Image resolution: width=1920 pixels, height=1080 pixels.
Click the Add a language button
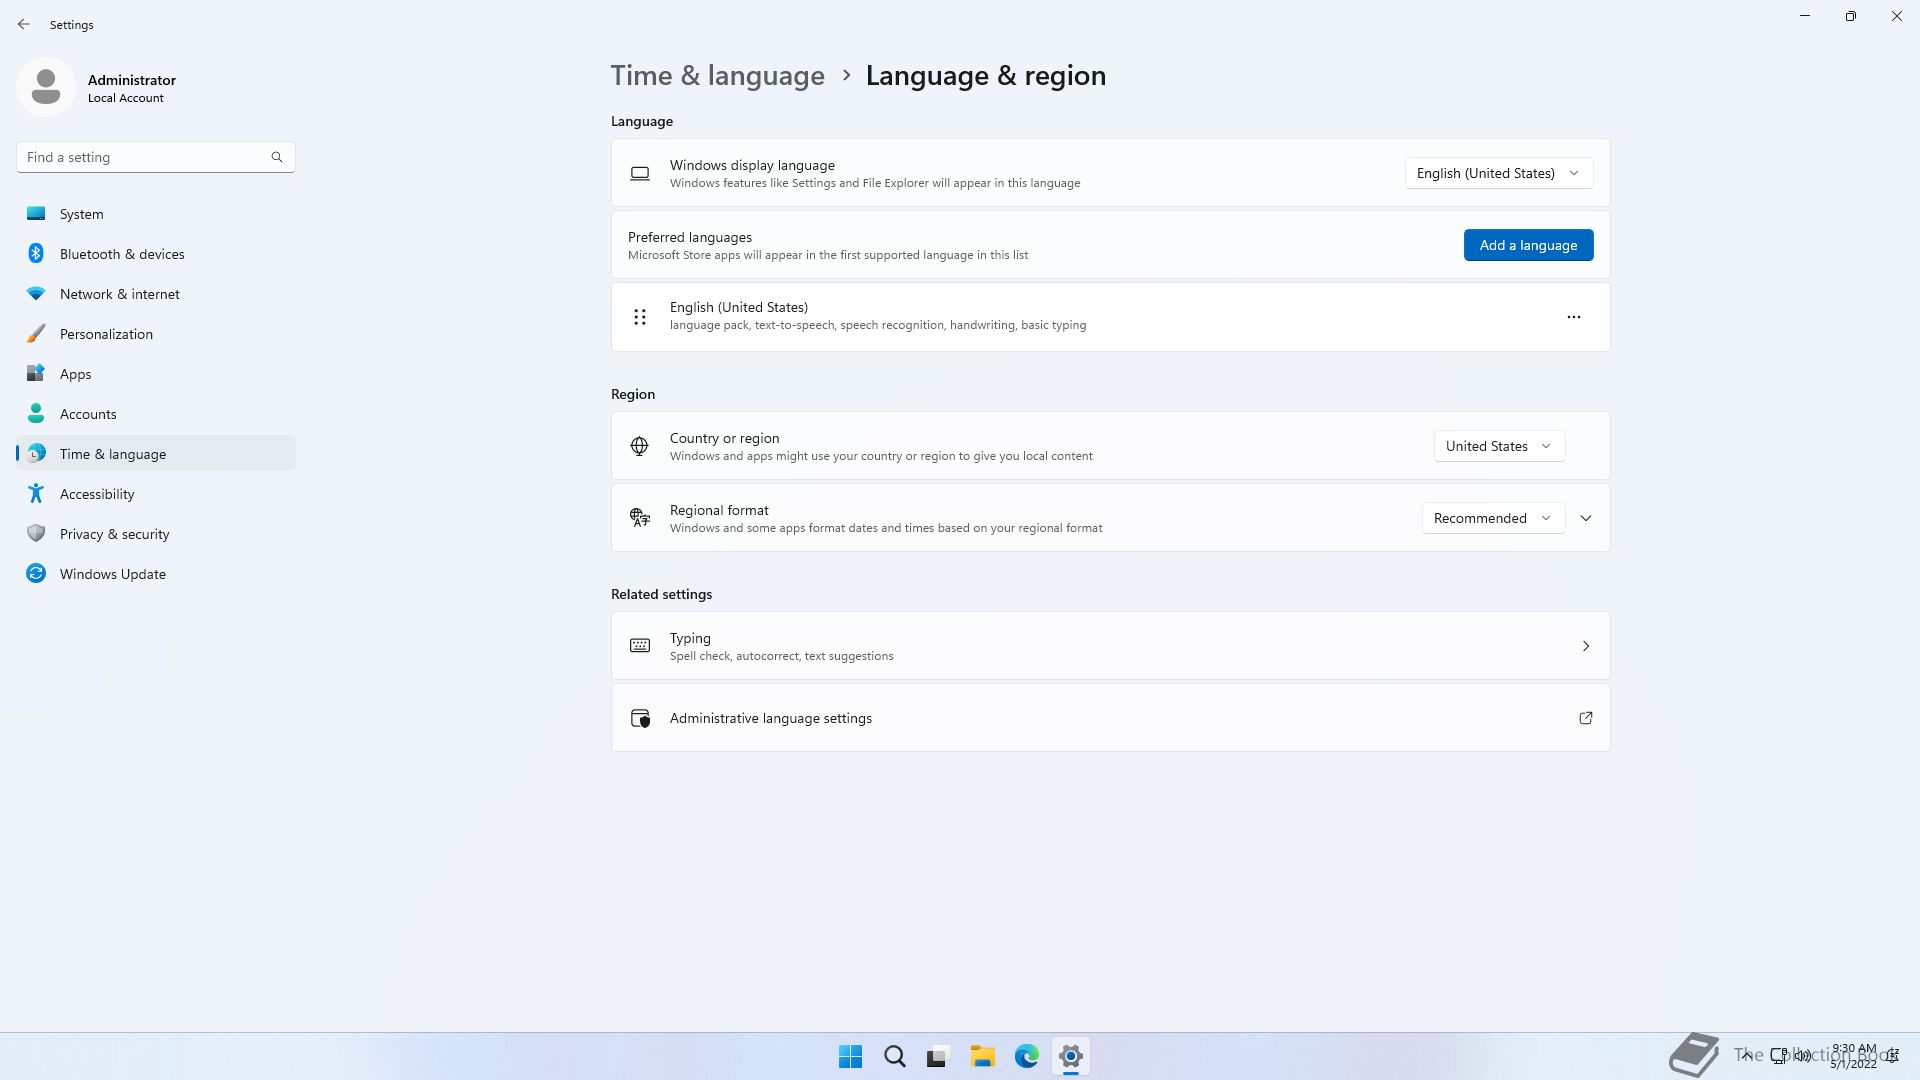click(1528, 245)
